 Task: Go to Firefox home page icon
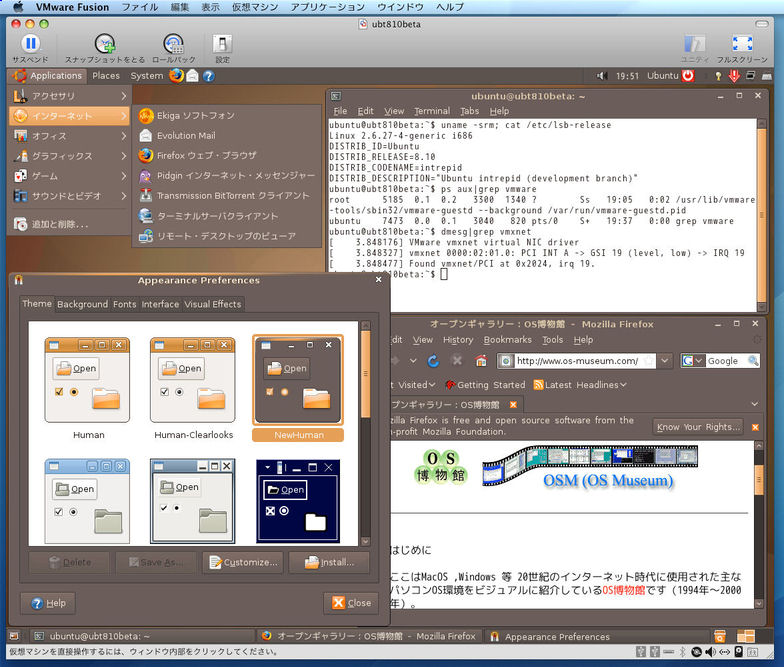[480, 360]
